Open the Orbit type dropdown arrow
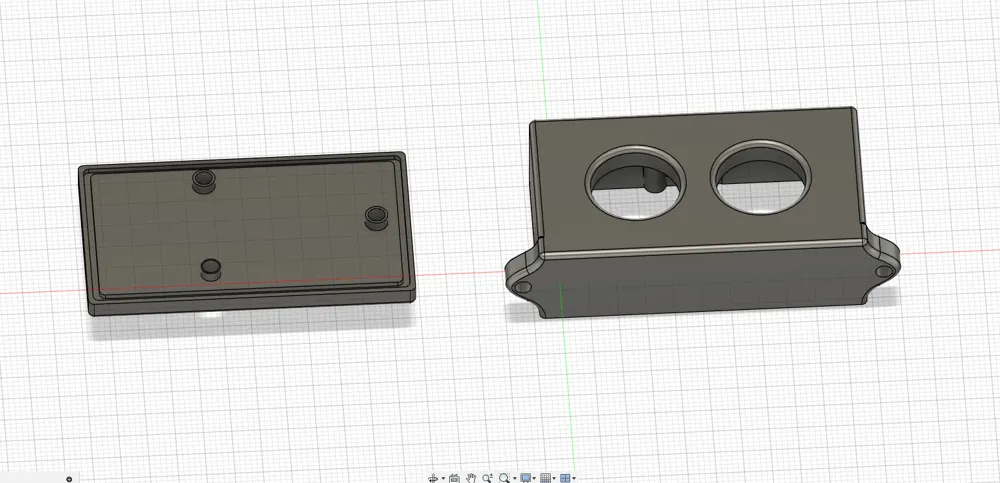1000x483 pixels. [x=443, y=478]
